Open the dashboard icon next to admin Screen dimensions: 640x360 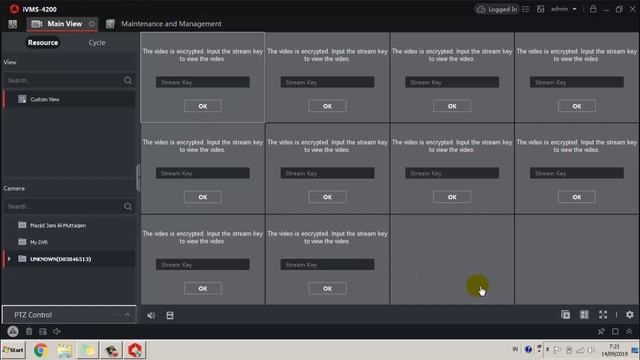[540, 9]
